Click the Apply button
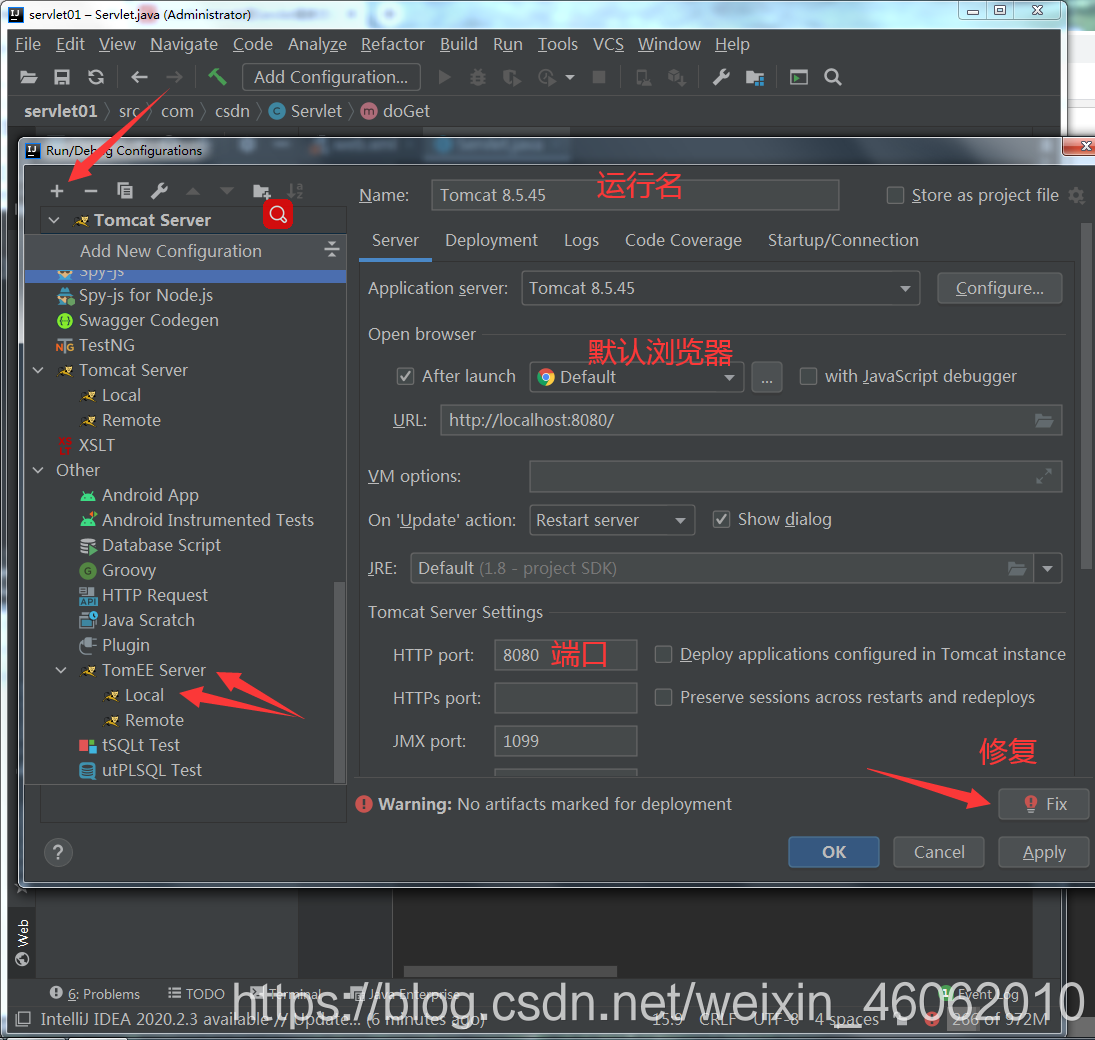Screen dimensions: 1095x1040 coord(1043,852)
